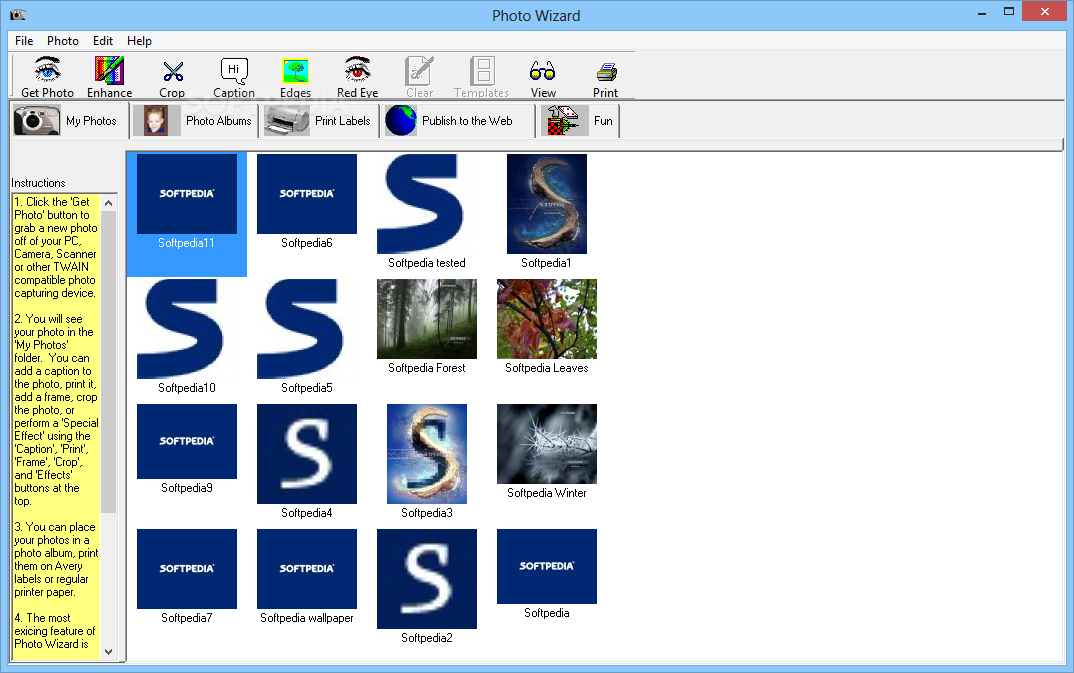Viewport: 1074px width, 673px height.
Task: Select the Softpedia9 thumbnail
Action: pyautogui.click(x=187, y=442)
